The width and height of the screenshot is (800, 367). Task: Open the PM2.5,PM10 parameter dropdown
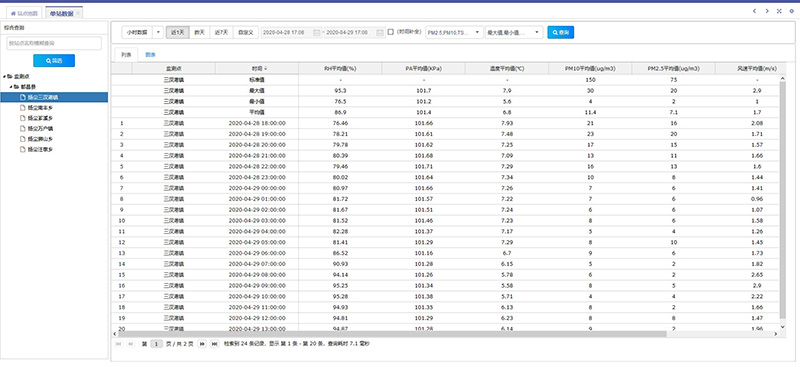click(455, 32)
